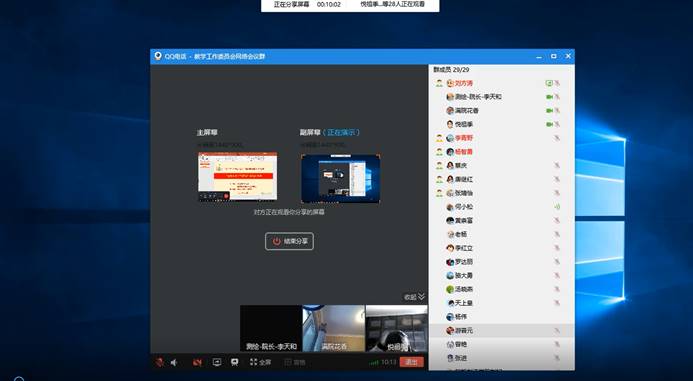
Task: Click the speaker volume icon in call toolbar
Action: point(174,362)
